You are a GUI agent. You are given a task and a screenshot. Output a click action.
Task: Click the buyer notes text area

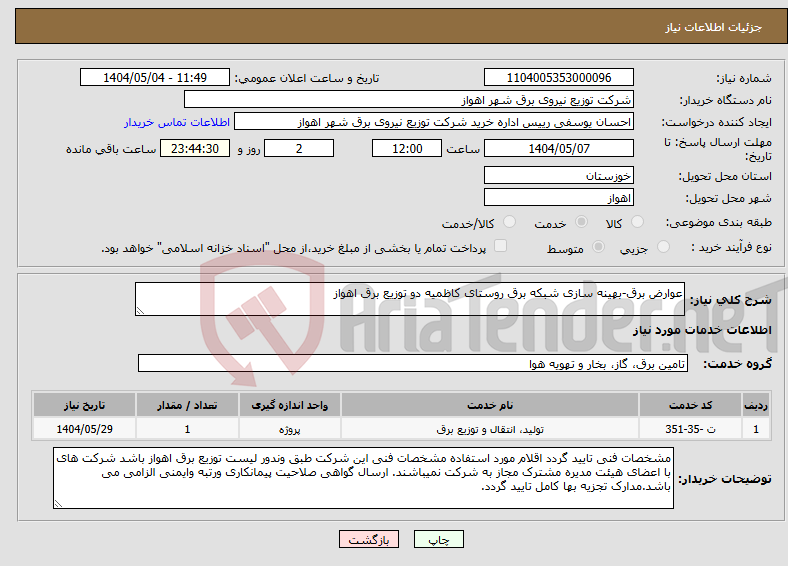[x=363, y=478]
